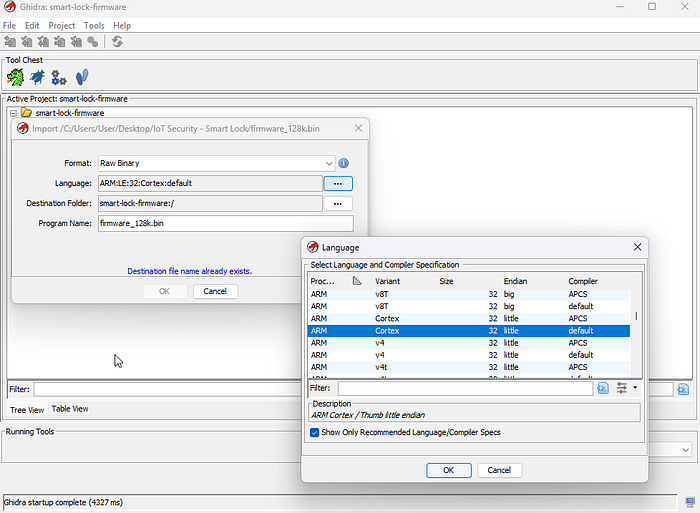Click the 'ARM Cortex / Thumb little endian' description
This screenshot has height=513, width=700.
point(368,415)
